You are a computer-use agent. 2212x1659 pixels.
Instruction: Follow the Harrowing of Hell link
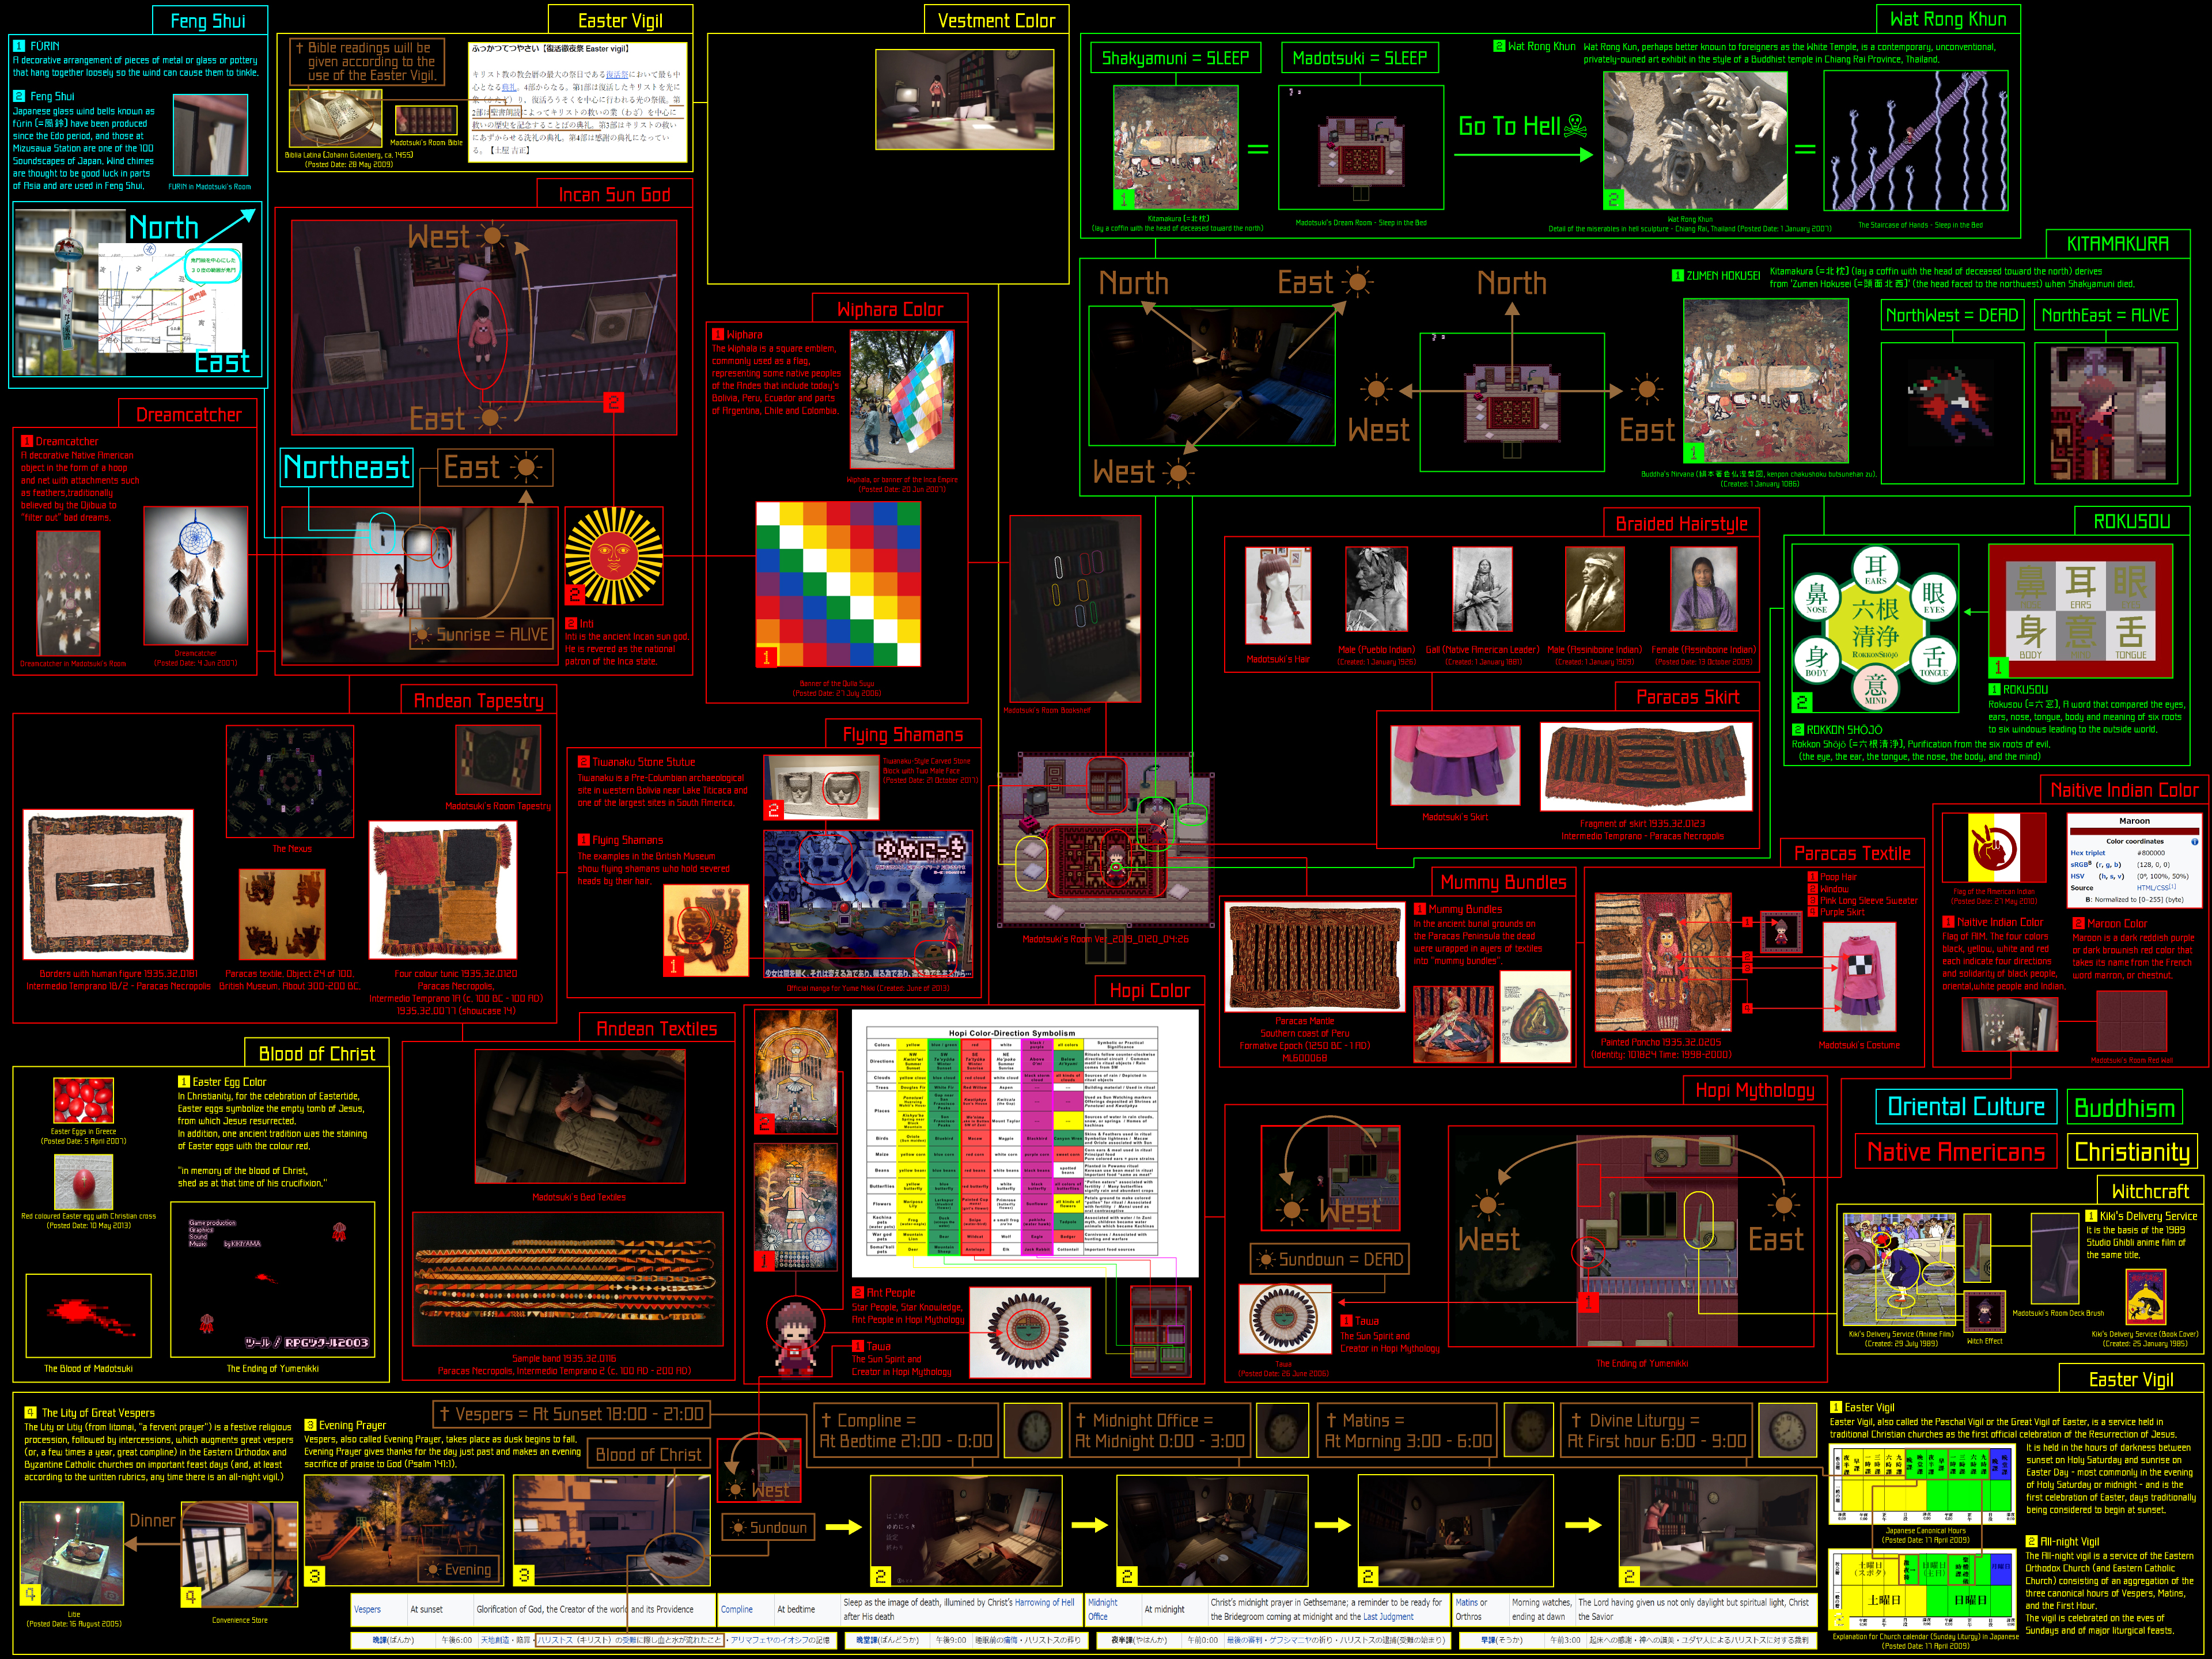[x=1044, y=1602]
